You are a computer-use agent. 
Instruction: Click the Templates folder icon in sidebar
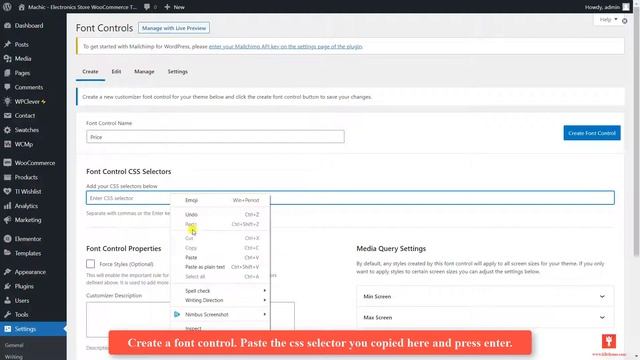7,253
